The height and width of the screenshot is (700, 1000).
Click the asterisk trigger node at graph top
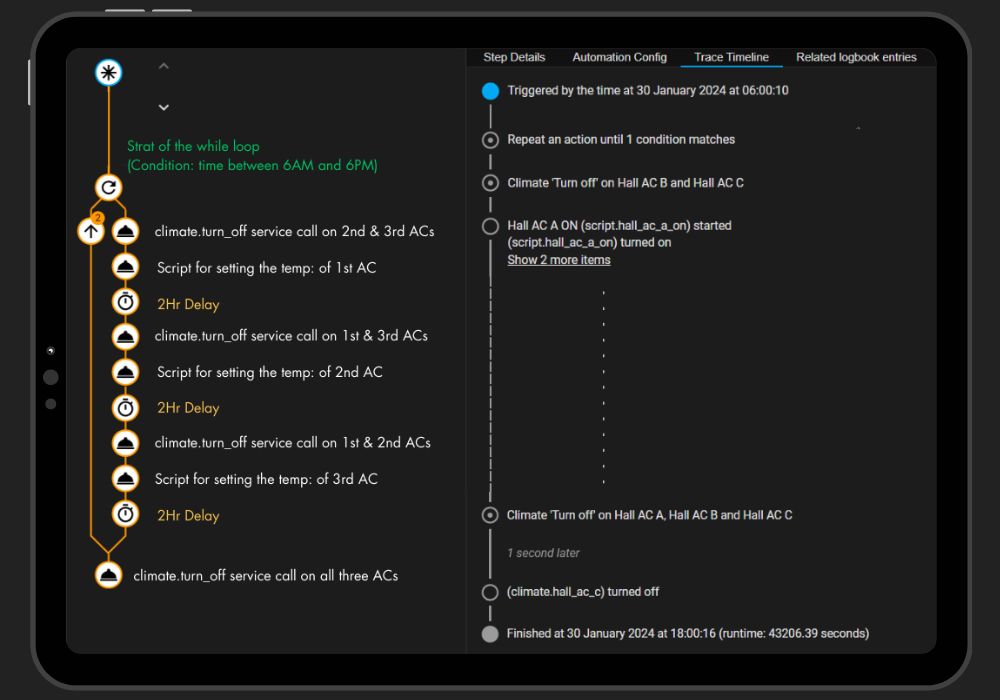pos(108,72)
